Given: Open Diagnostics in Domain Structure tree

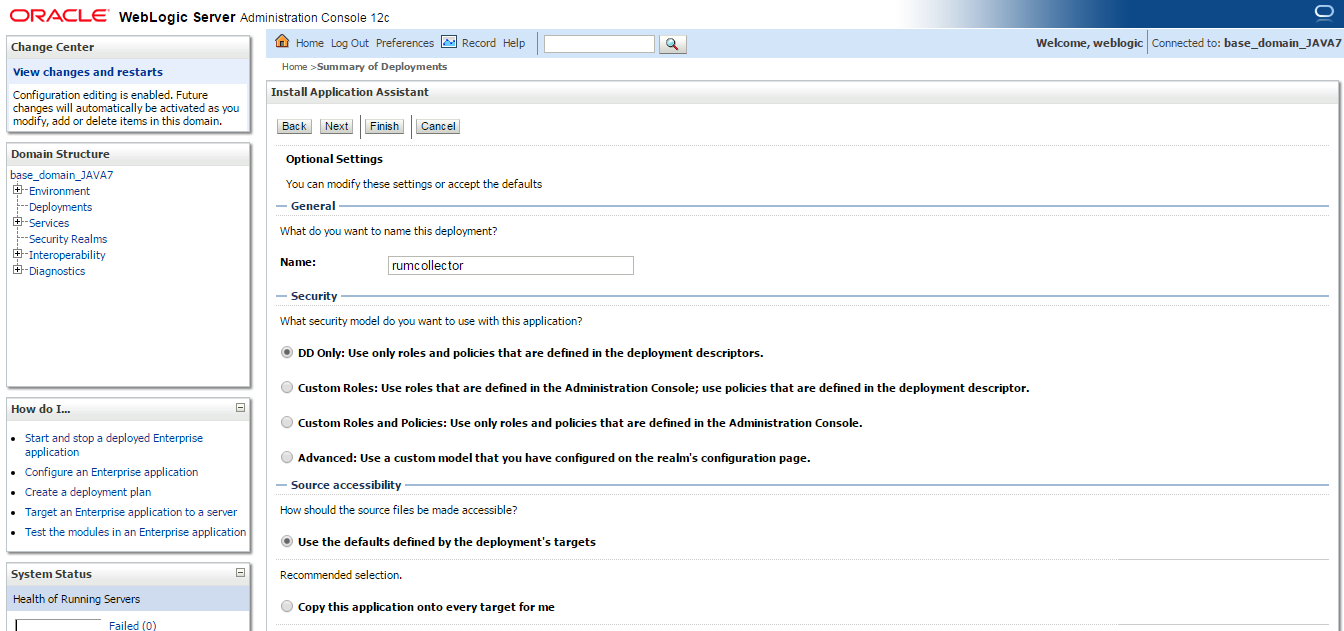Looking at the screenshot, I should pos(57,271).
